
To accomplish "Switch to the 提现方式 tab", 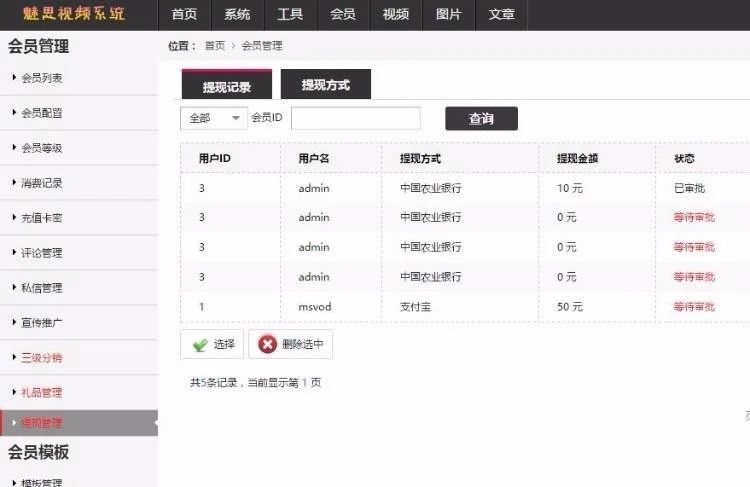I will point(325,85).
